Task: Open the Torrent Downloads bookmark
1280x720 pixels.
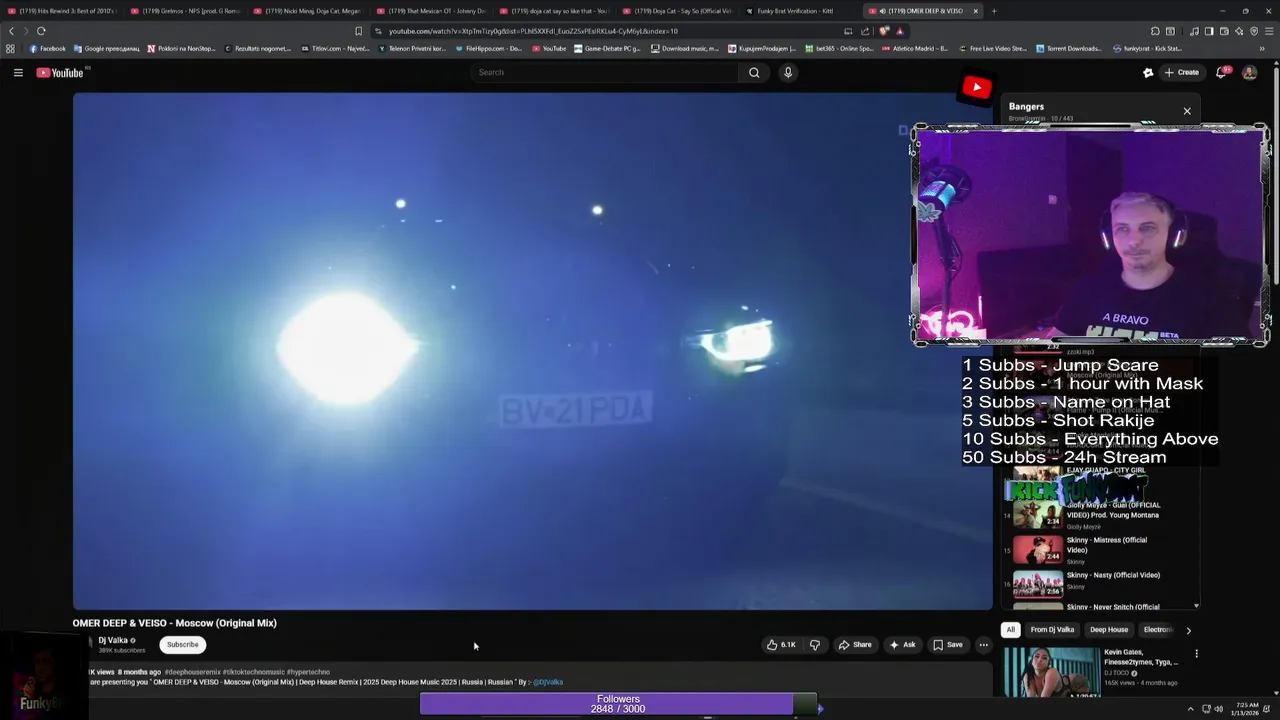Action: click(x=1069, y=48)
